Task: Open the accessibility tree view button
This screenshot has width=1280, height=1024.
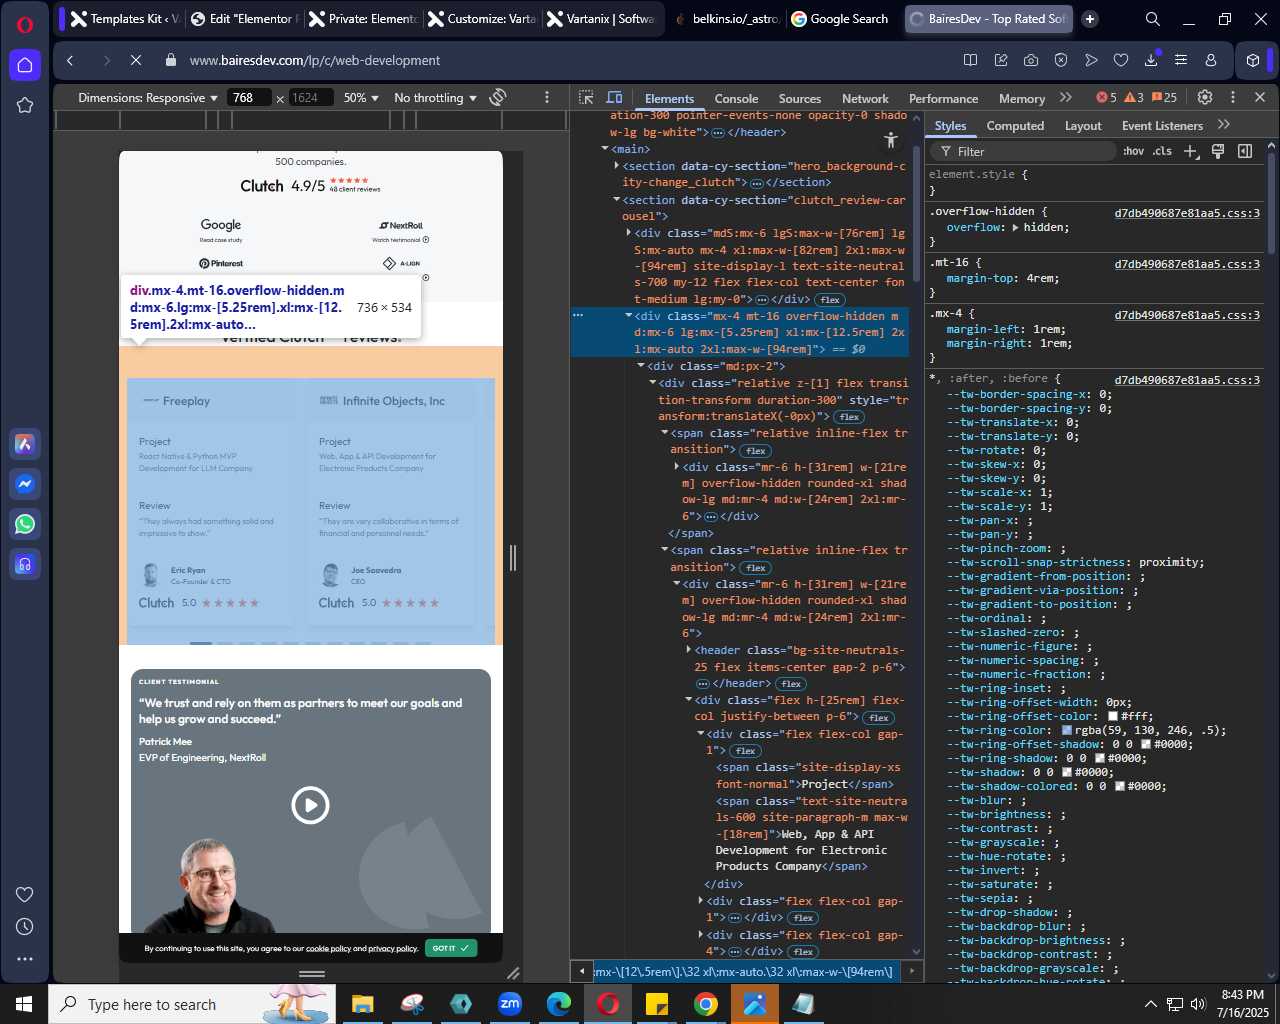Action: click(891, 141)
